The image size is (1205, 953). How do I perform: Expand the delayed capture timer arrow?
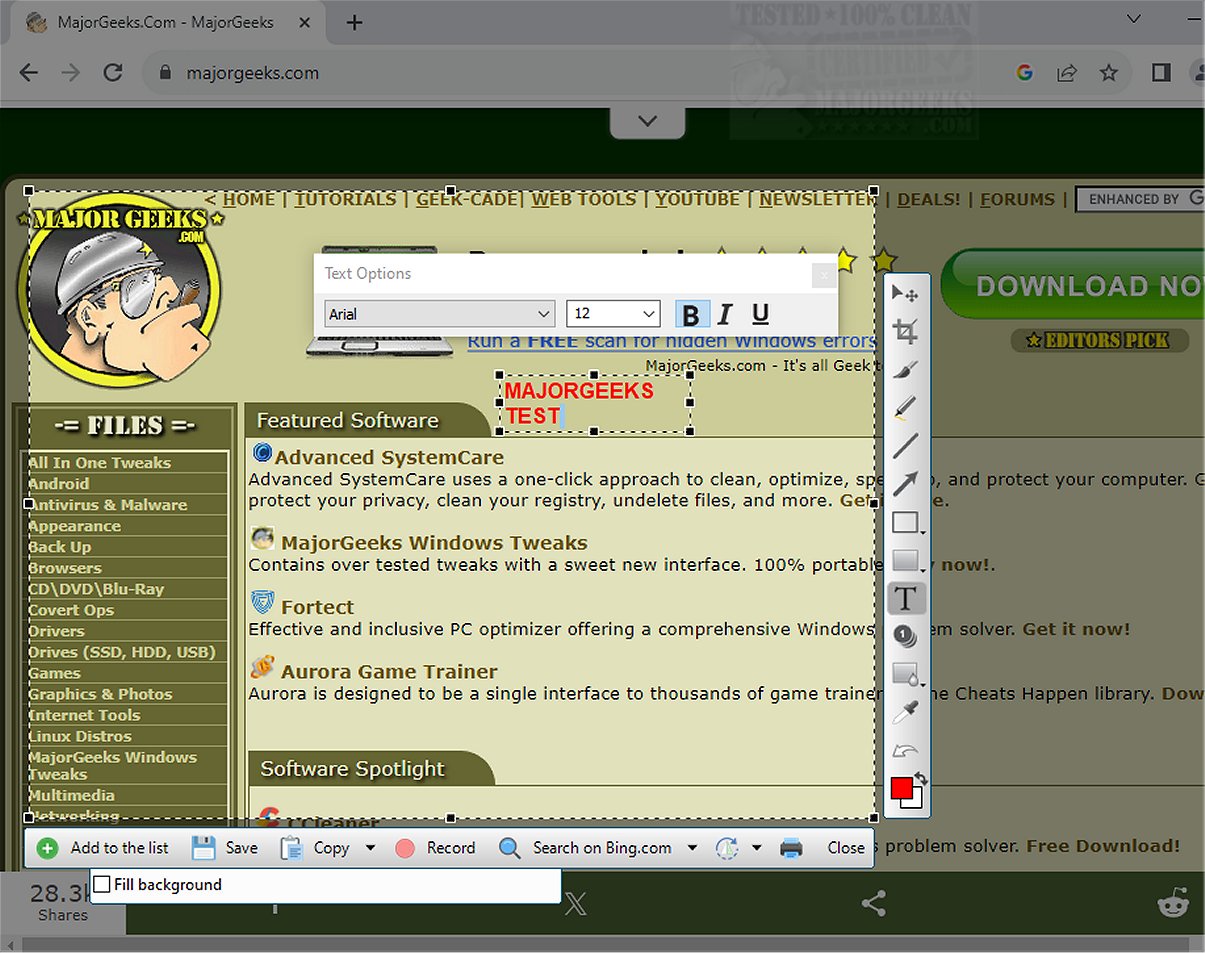[756, 848]
